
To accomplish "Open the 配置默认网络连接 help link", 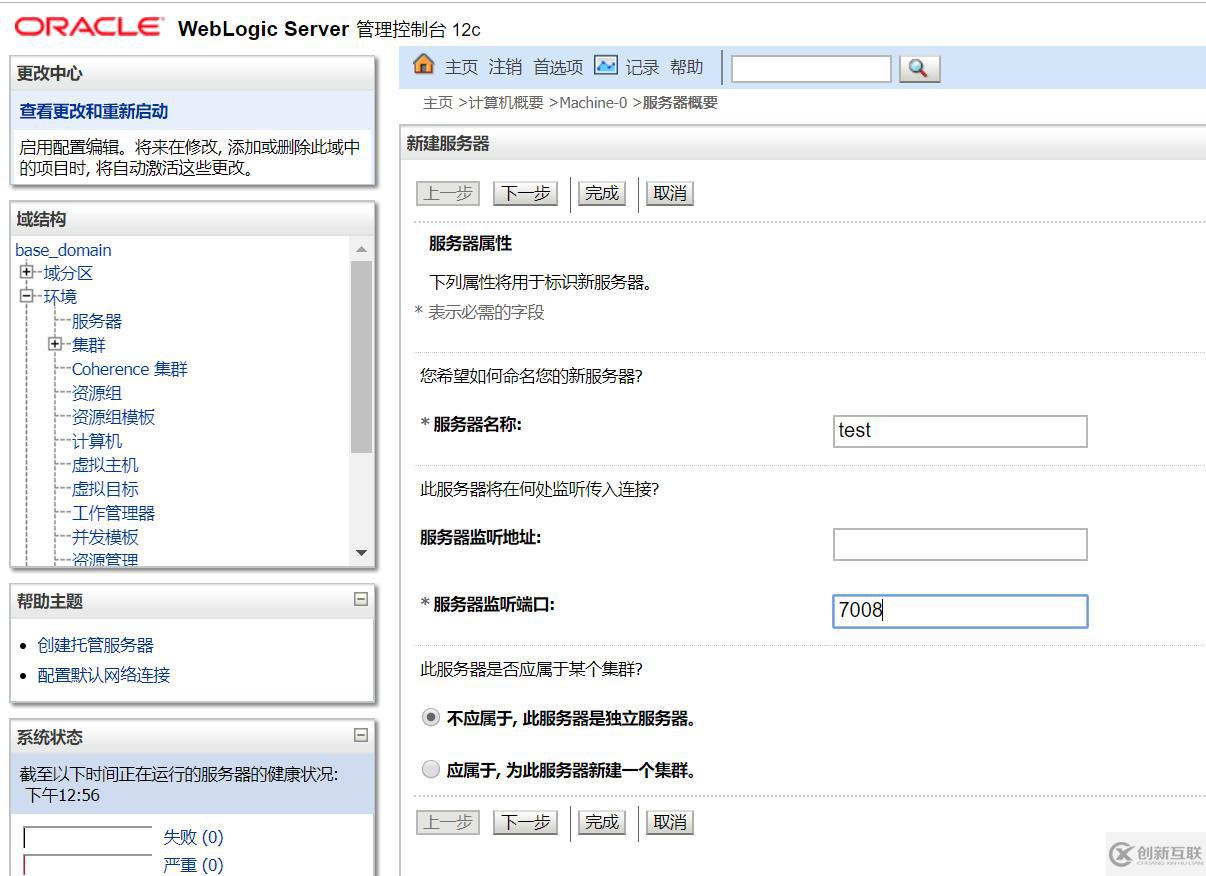I will [104, 675].
